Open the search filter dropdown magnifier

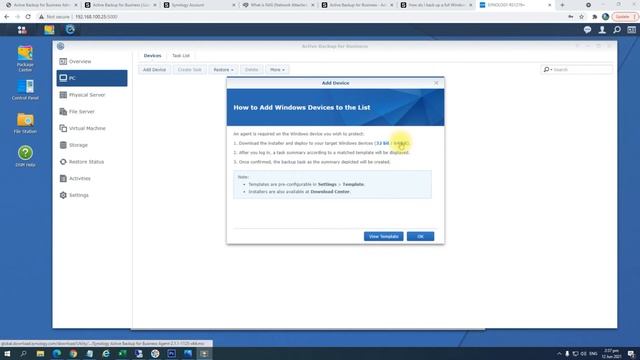click(547, 70)
